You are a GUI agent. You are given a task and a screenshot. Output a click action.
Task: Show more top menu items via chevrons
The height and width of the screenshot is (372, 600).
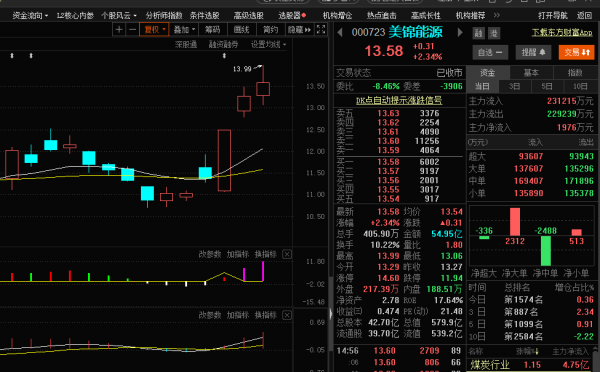pyautogui.click(x=497, y=15)
